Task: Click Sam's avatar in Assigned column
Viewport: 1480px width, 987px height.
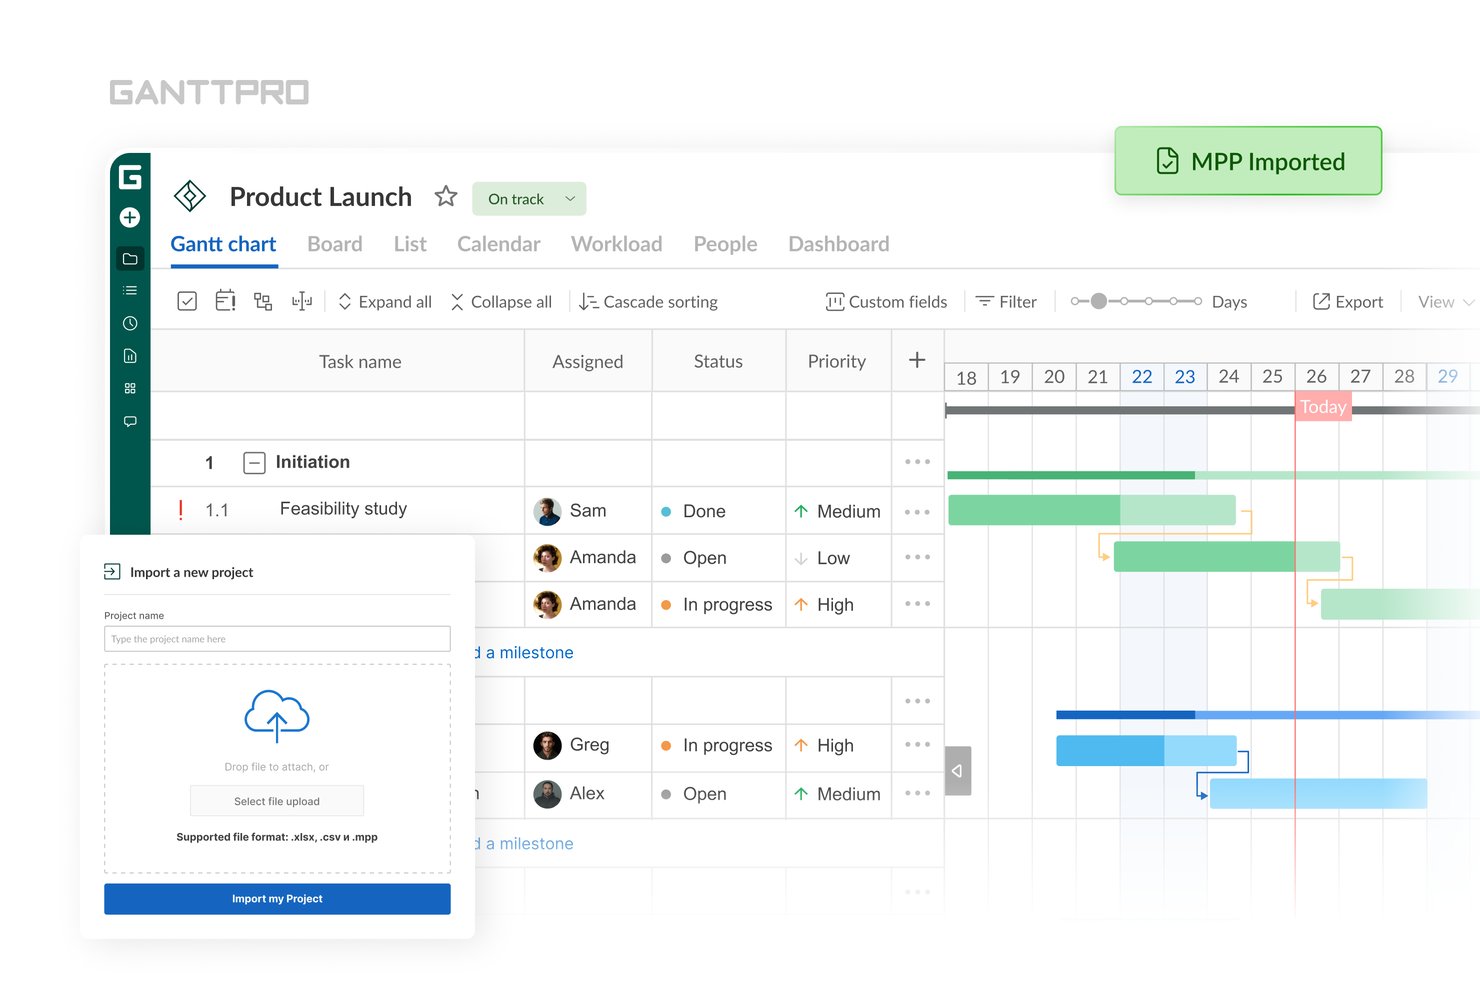Action: tap(547, 511)
